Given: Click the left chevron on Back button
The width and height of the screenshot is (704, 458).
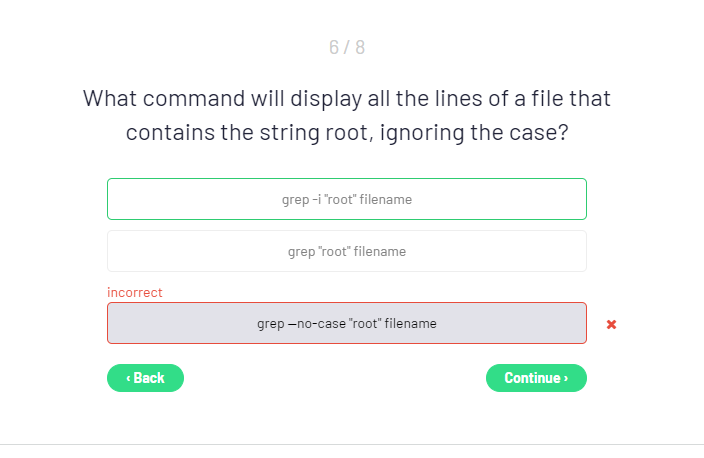Looking at the screenshot, I should 128,378.
